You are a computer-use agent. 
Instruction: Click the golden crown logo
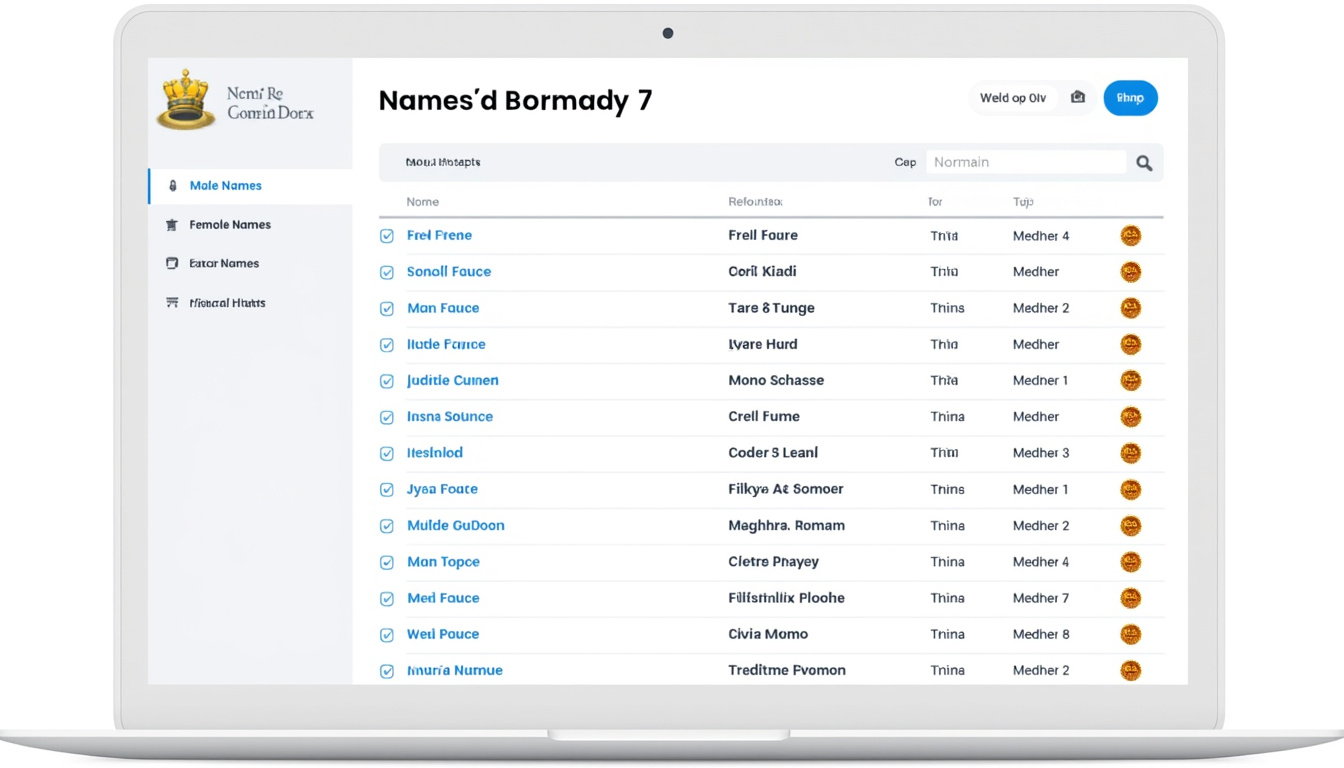(x=186, y=100)
